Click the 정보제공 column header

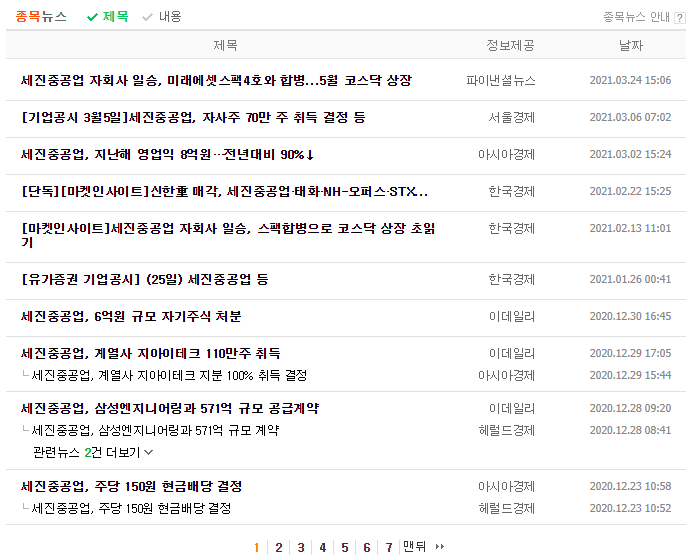pos(510,45)
